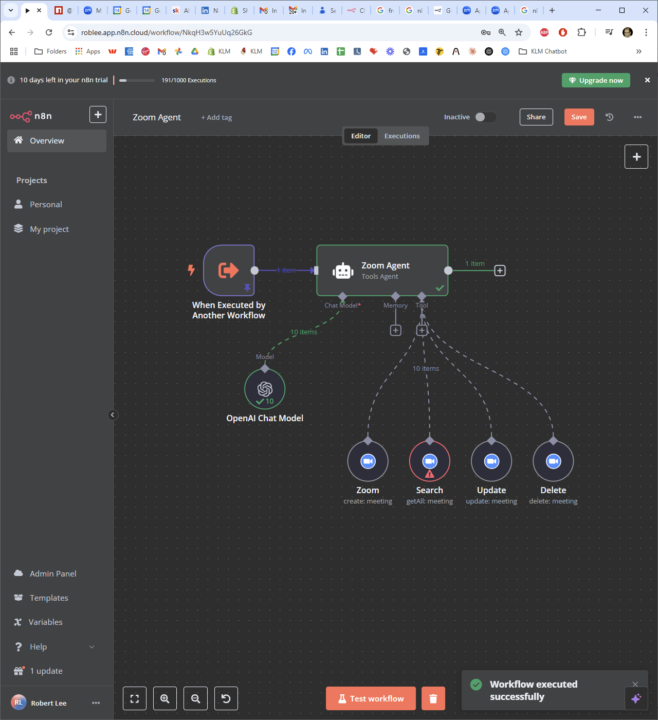Open the add node panel plus button
The width and height of the screenshot is (658, 720).
636,157
